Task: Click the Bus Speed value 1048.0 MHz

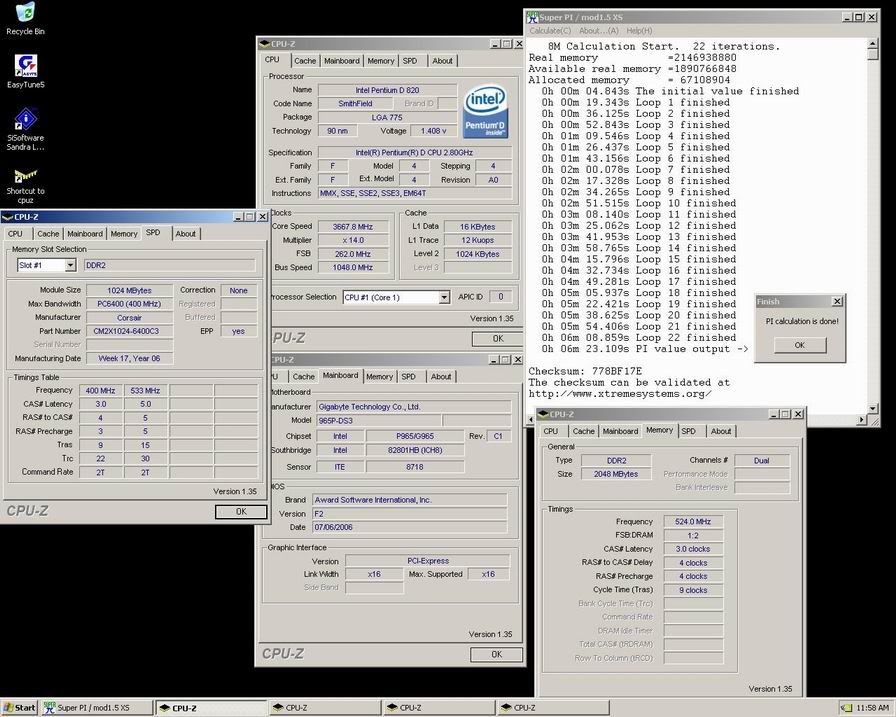Action: click(x=353, y=267)
